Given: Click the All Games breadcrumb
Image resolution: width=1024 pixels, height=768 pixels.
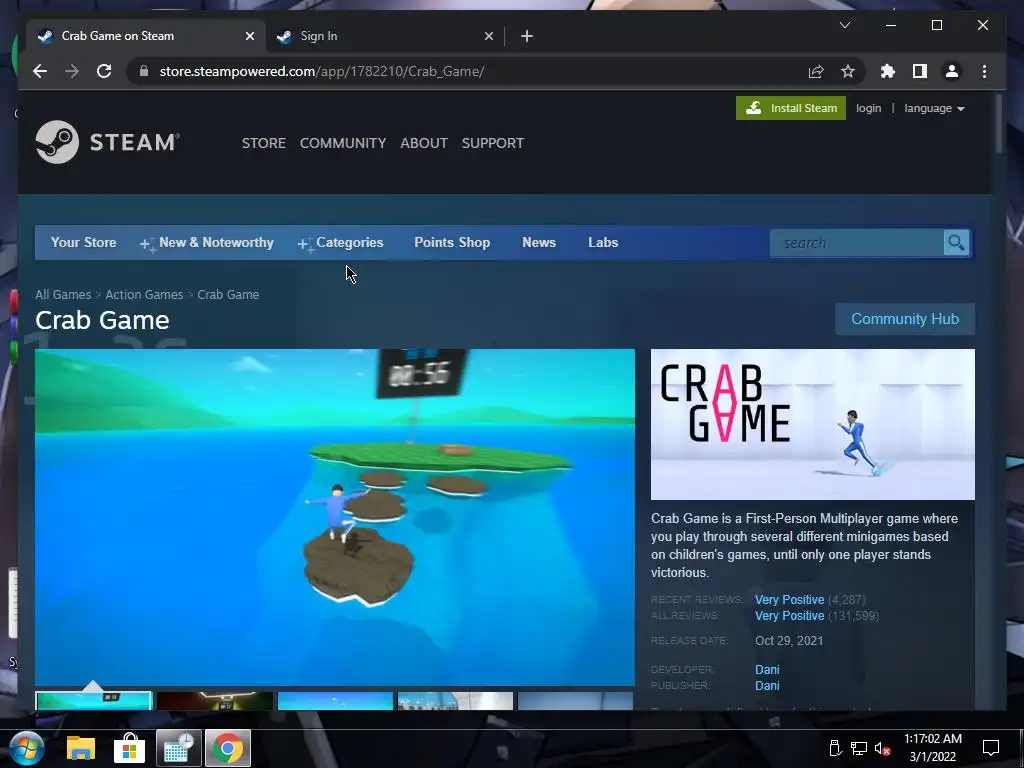Looking at the screenshot, I should click(x=63, y=295).
